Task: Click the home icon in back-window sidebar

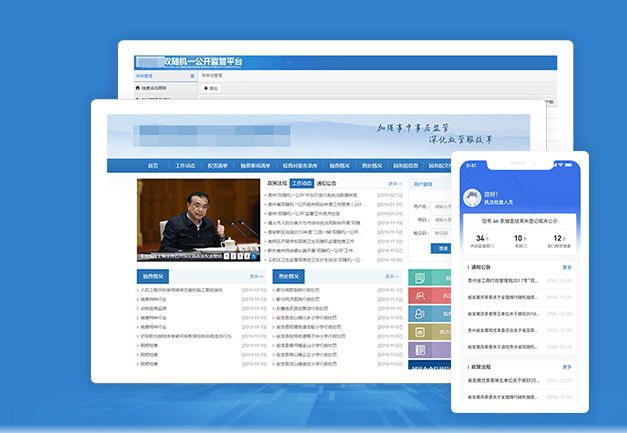Action: 138,88
